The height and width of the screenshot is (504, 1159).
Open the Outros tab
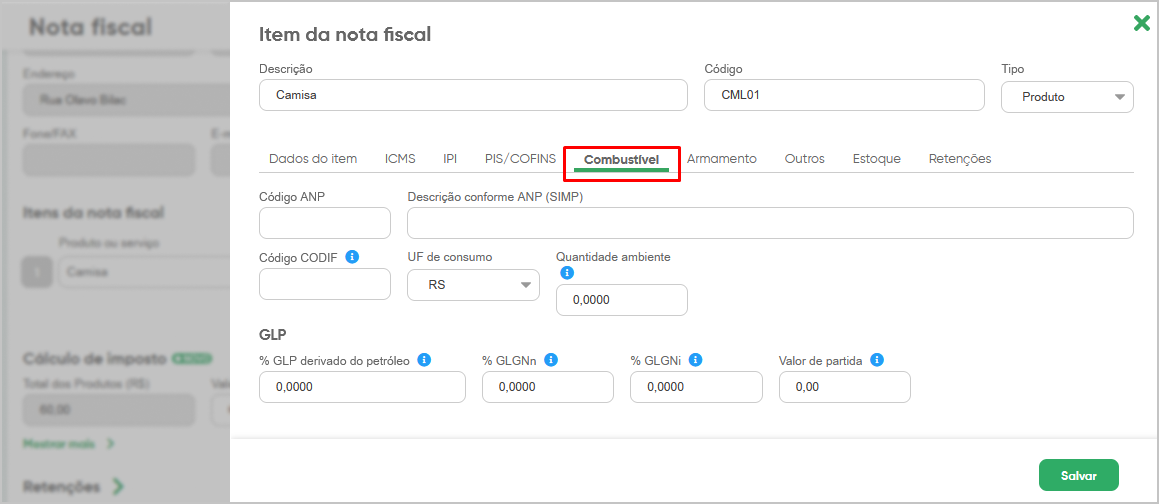tap(804, 159)
